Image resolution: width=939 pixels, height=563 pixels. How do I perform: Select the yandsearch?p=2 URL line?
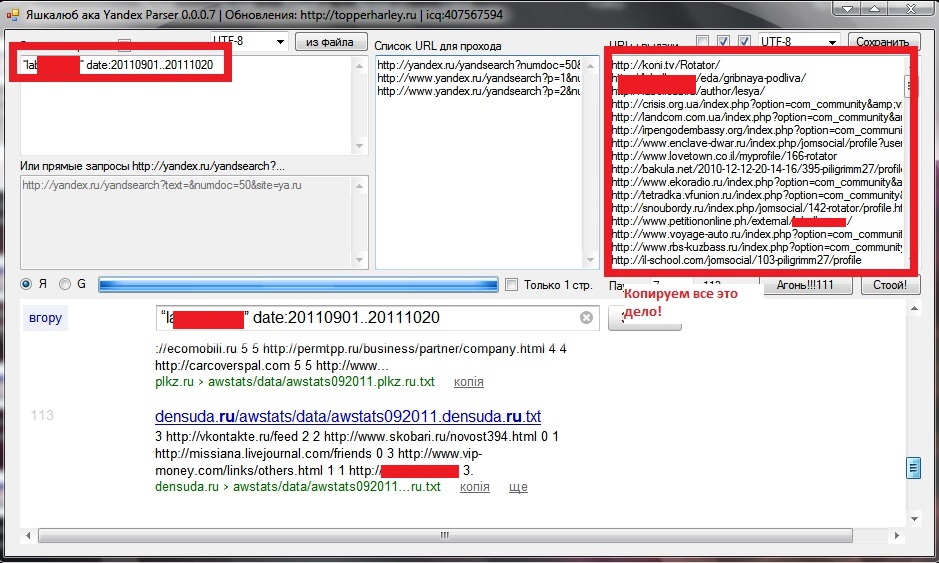(x=479, y=92)
